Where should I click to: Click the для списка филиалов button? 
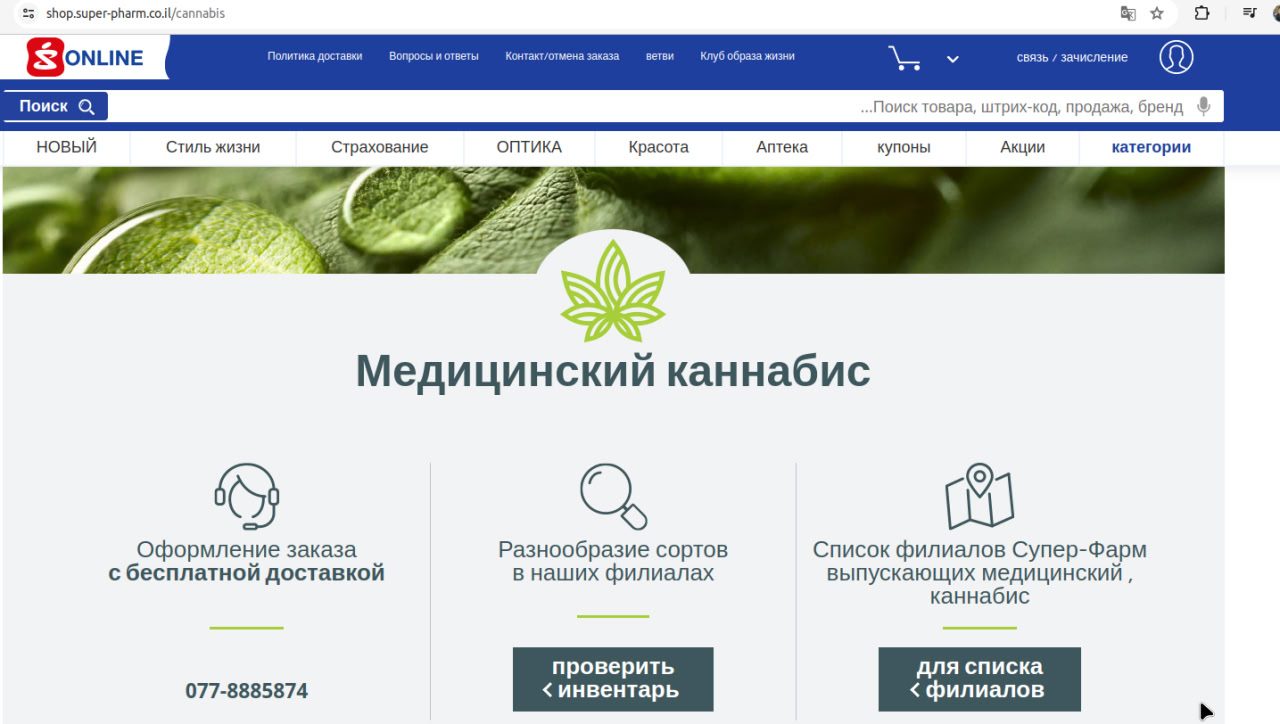pyautogui.click(x=980, y=679)
